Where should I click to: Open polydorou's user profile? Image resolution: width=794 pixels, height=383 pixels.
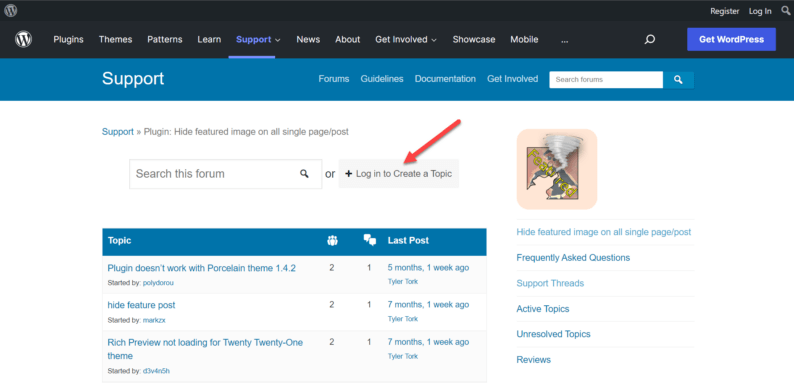[x=158, y=283]
